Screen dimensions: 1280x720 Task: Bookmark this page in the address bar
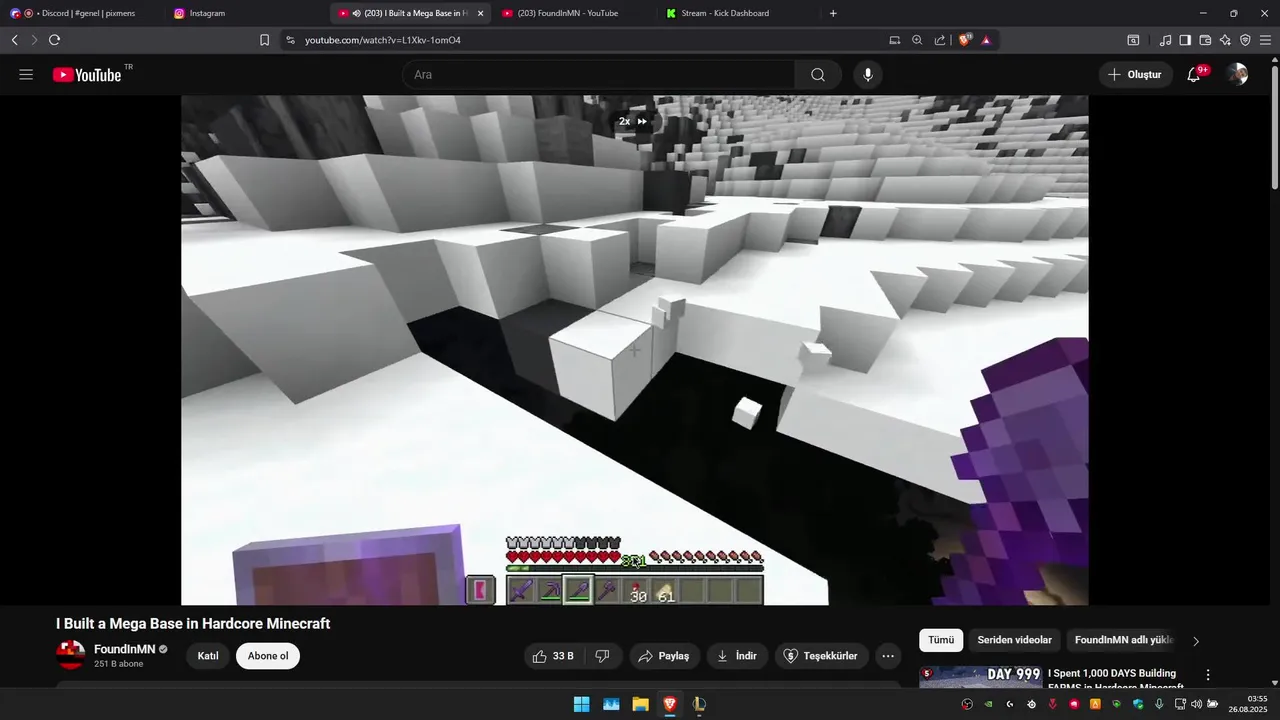coord(264,40)
